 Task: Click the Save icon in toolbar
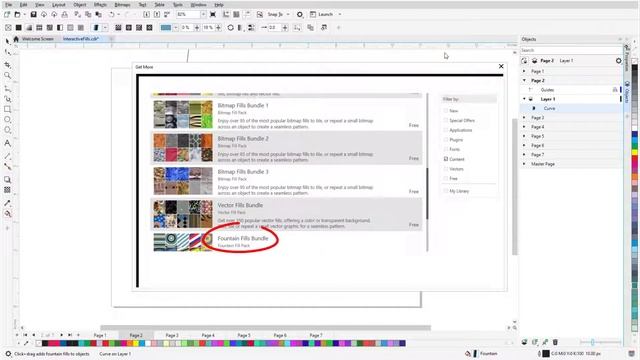[33, 14]
